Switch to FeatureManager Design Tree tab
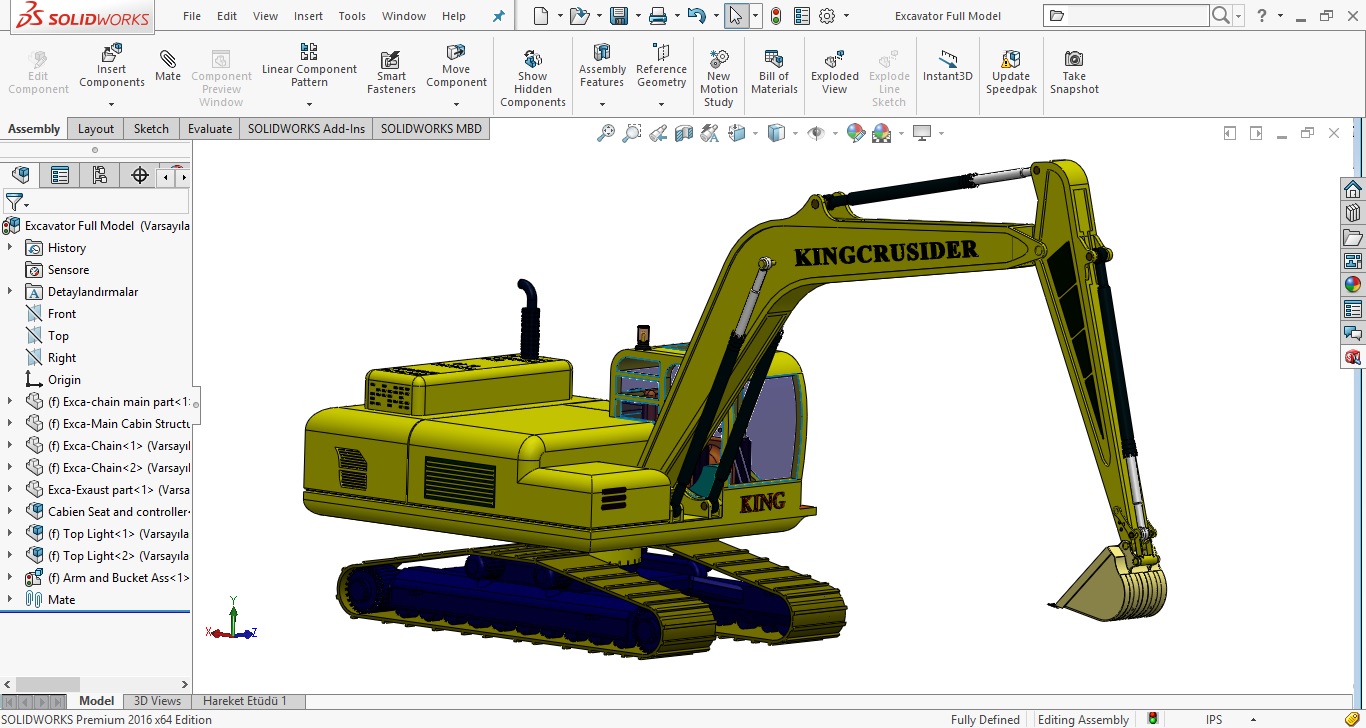This screenshot has height=728, width=1366. pos(21,176)
